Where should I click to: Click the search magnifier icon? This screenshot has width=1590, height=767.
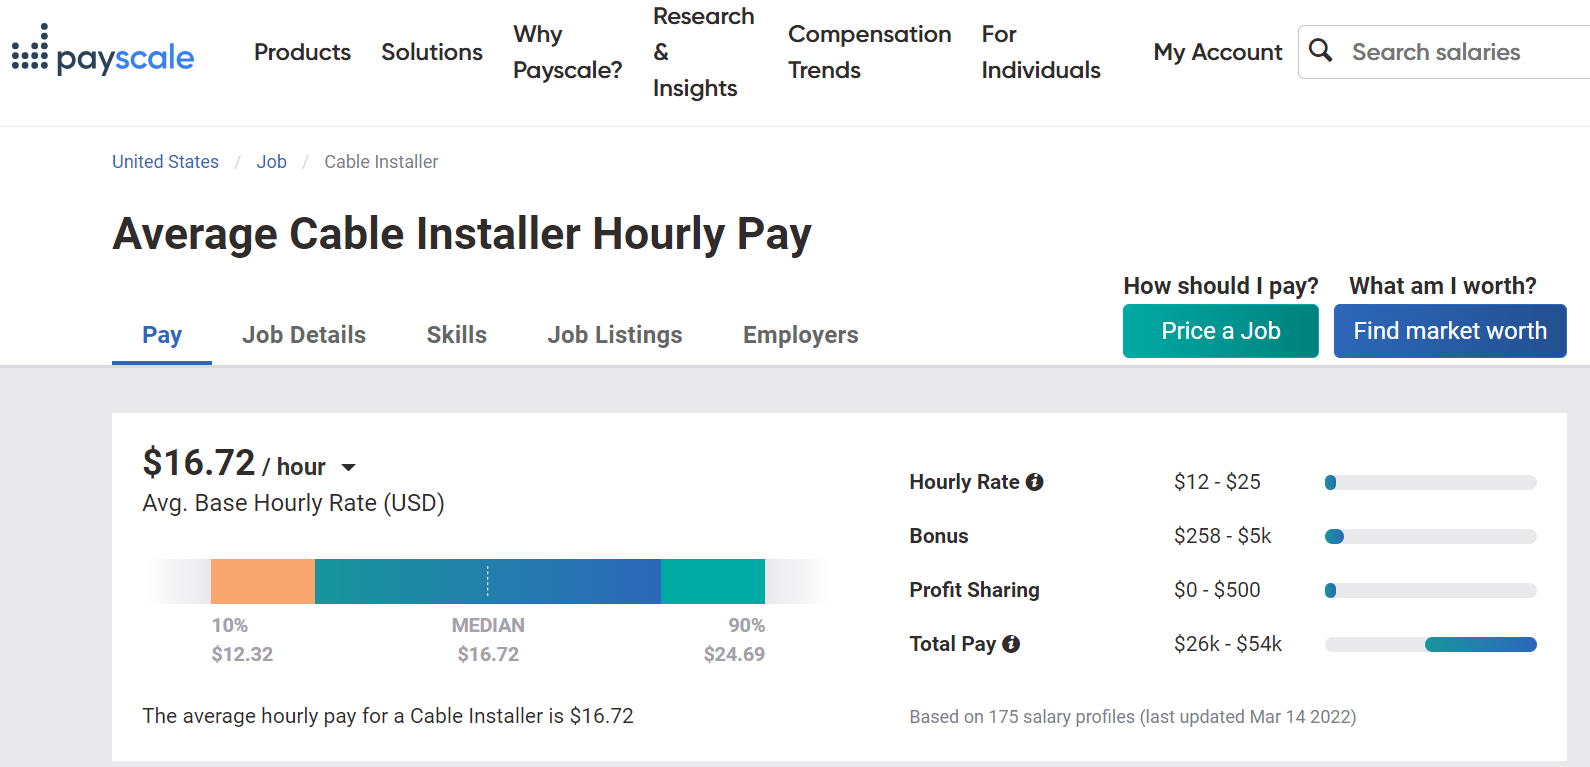click(1321, 51)
